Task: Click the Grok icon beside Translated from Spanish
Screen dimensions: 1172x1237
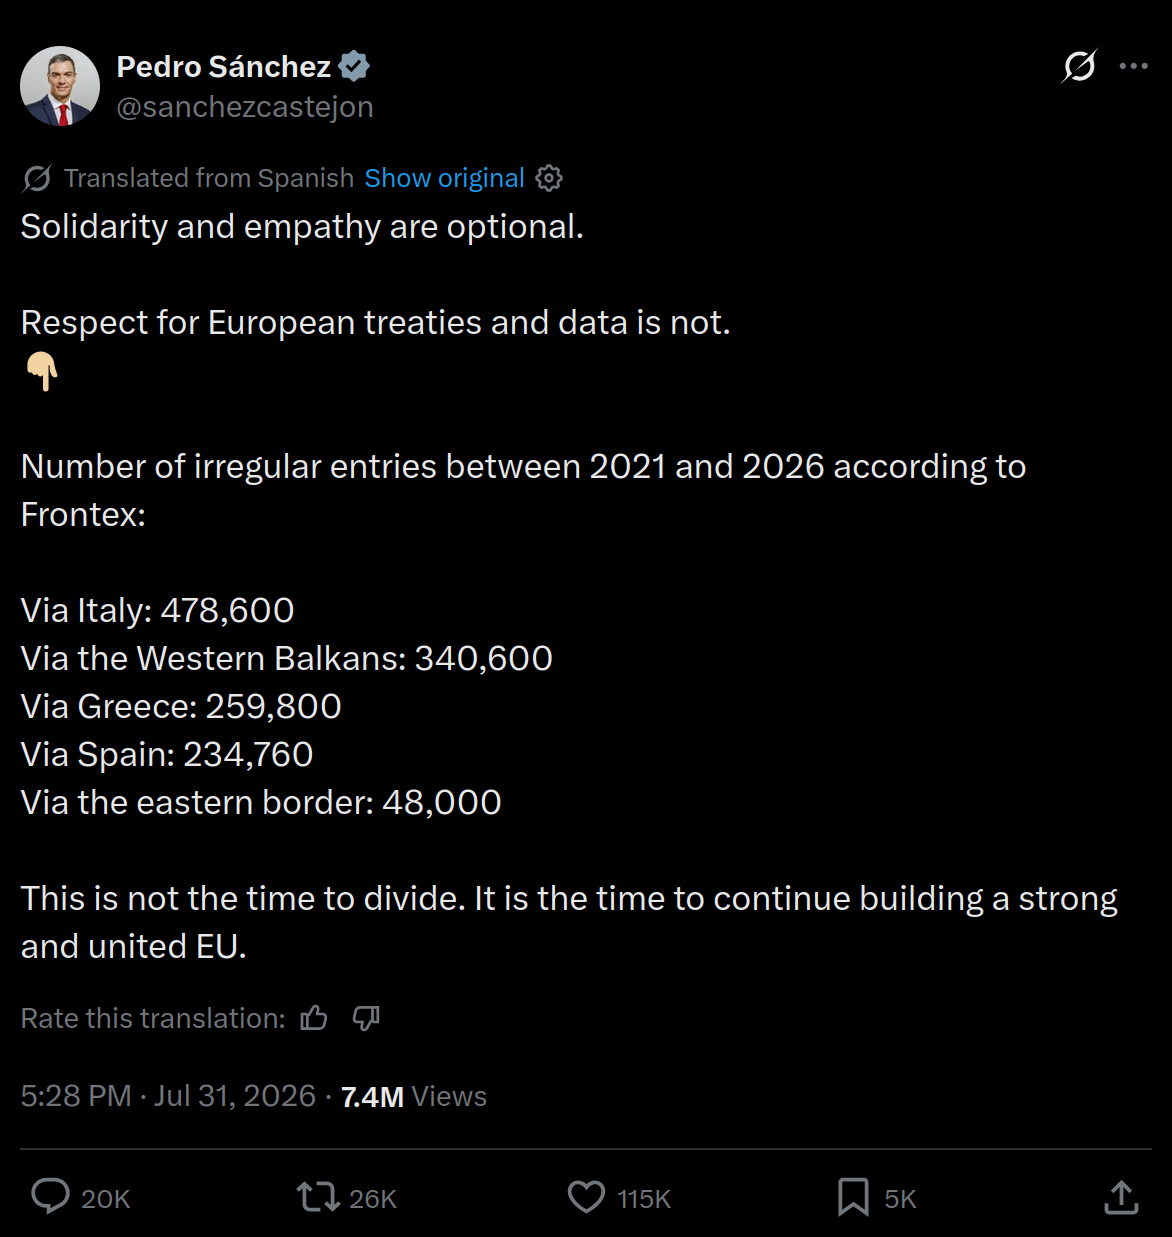Action: click(37, 178)
